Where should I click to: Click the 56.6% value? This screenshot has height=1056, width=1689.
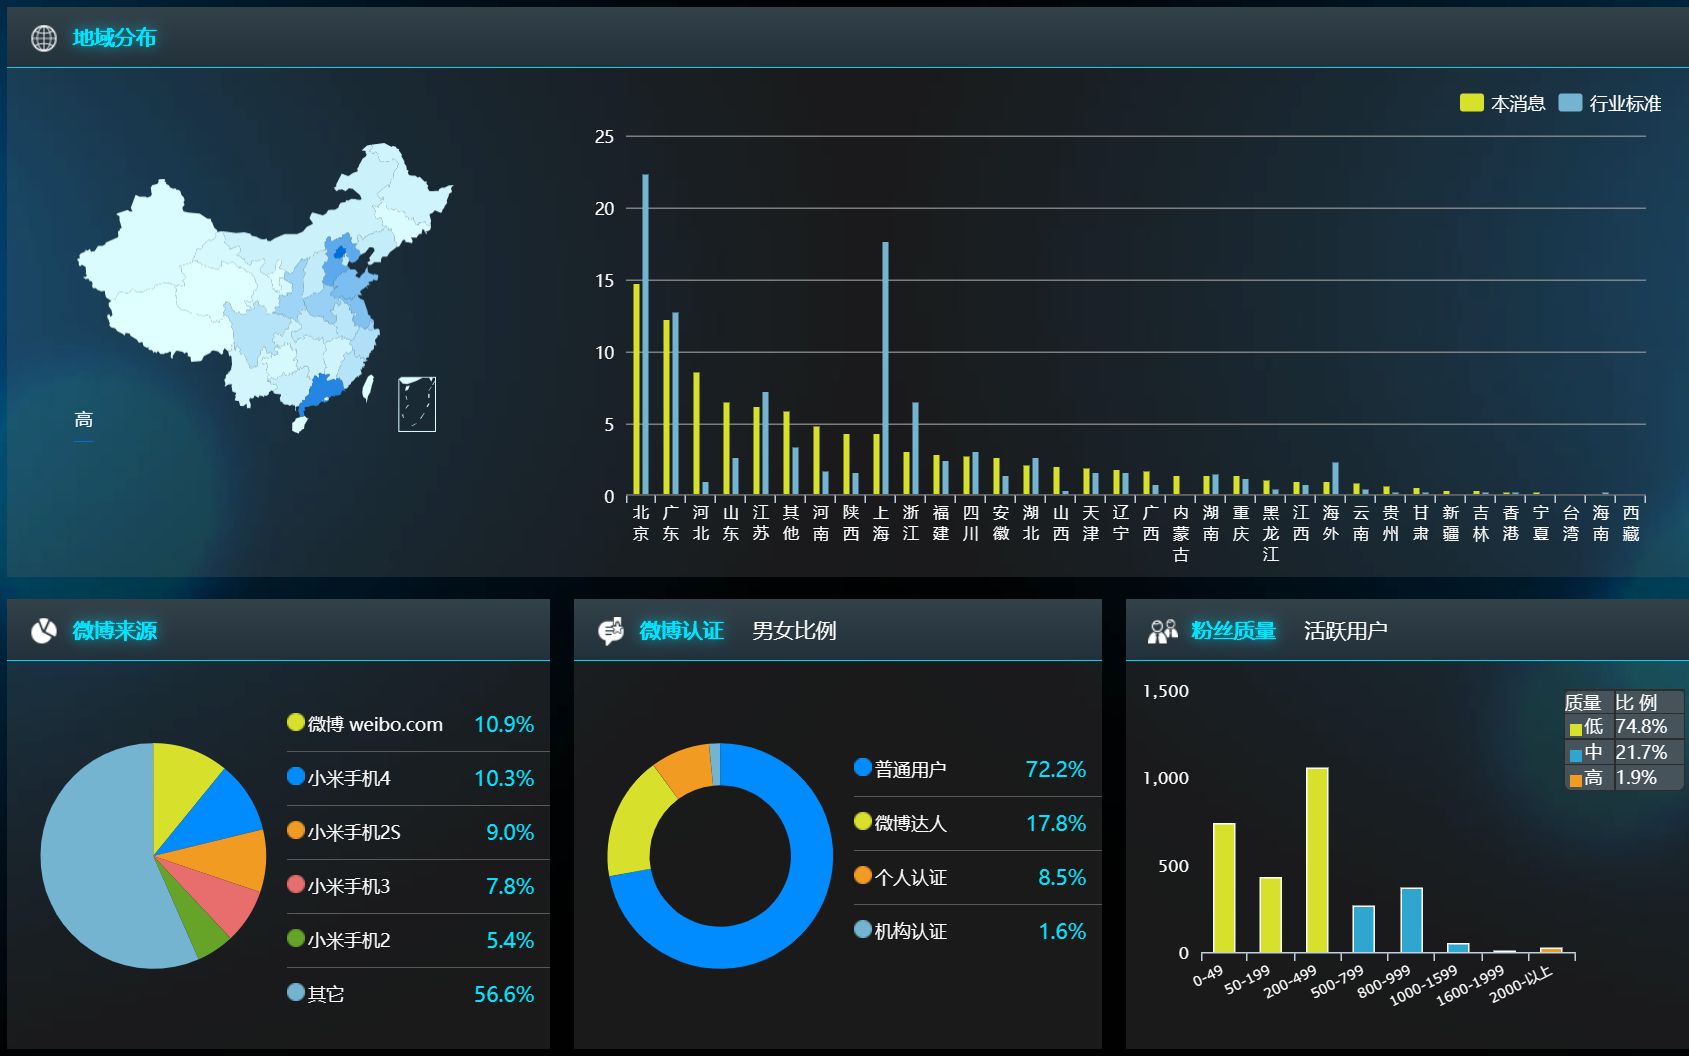pos(504,995)
